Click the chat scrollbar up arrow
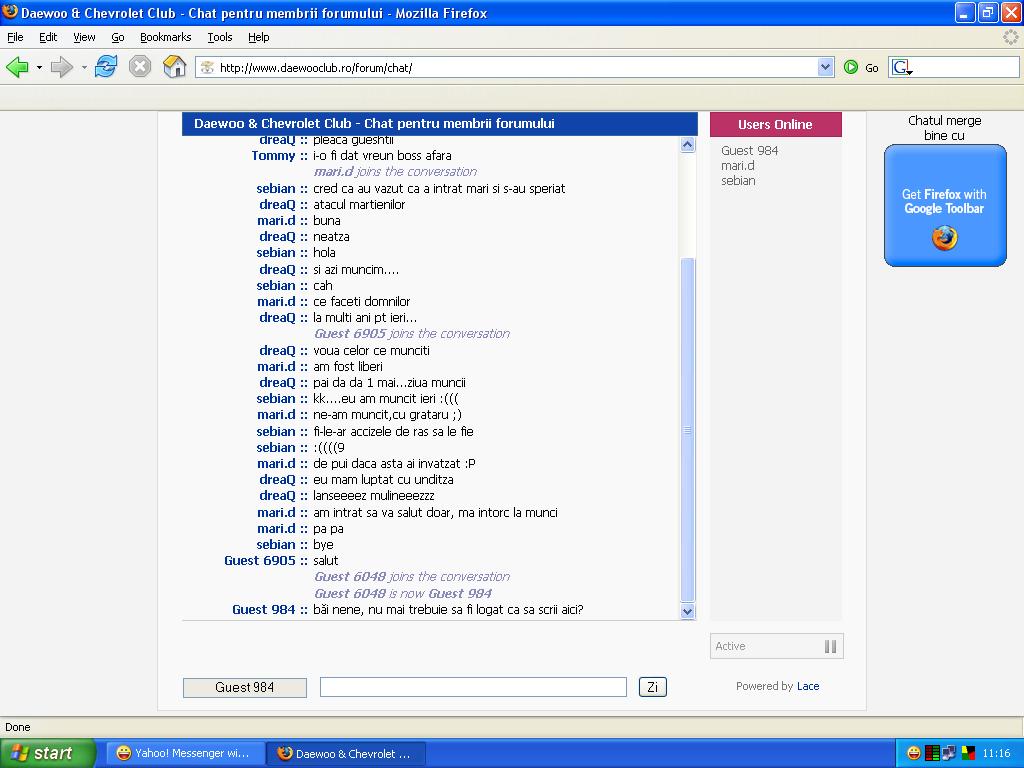This screenshot has height=768, width=1024. [x=687, y=144]
